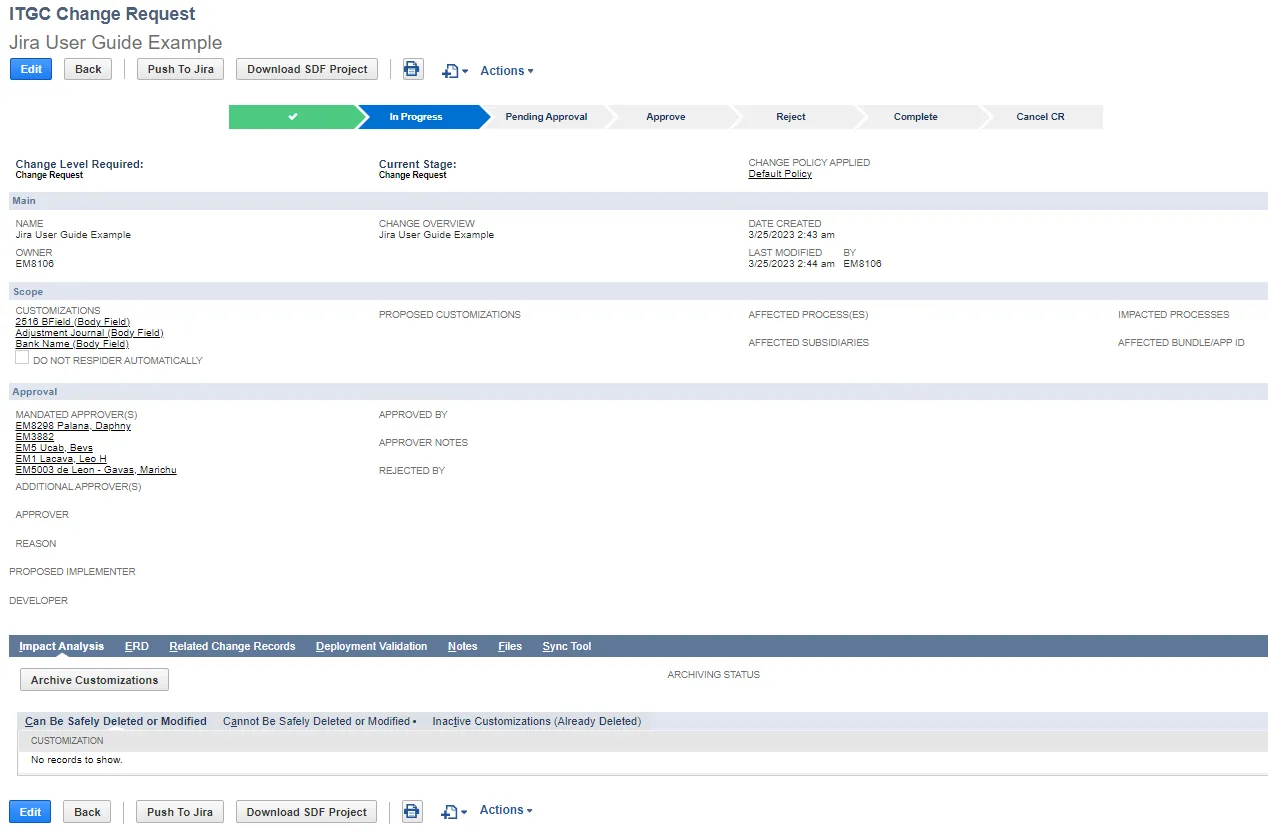Open approver EM5 Ucab, Bevs link
Viewport: 1268px width, 832px height.
(54, 448)
